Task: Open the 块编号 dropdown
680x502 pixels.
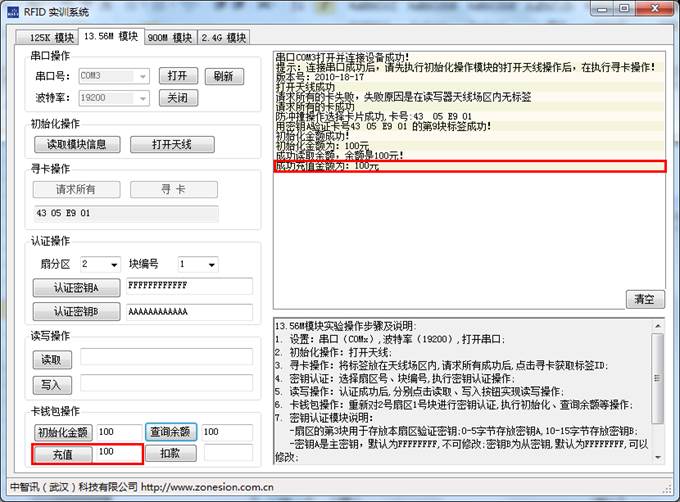Action: tap(211, 265)
